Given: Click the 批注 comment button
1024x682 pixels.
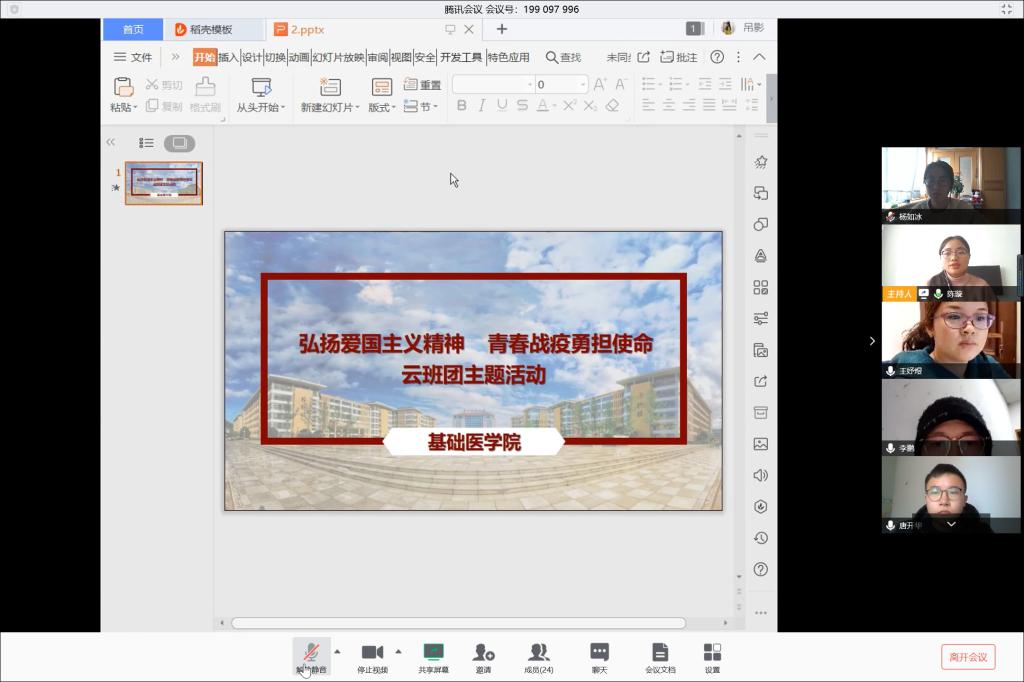Looking at the screenshot, I should pos(680,57).
